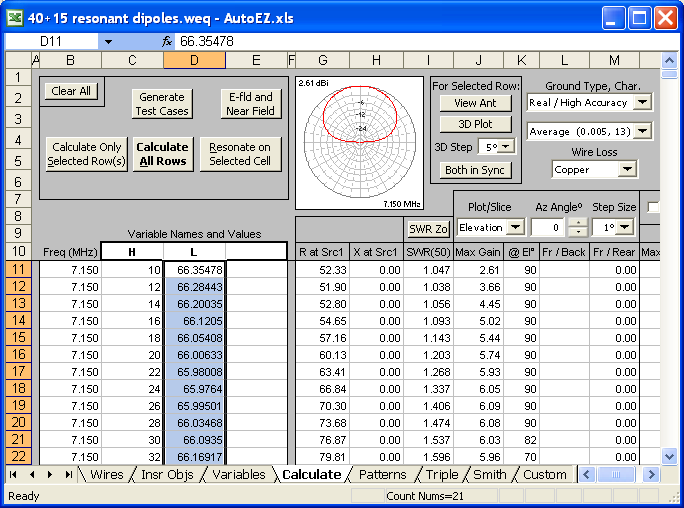The height and width of the screenshot is (508, 684).
Task: Click the previous sheet tab arrow
Action: (x=32, y=474)
